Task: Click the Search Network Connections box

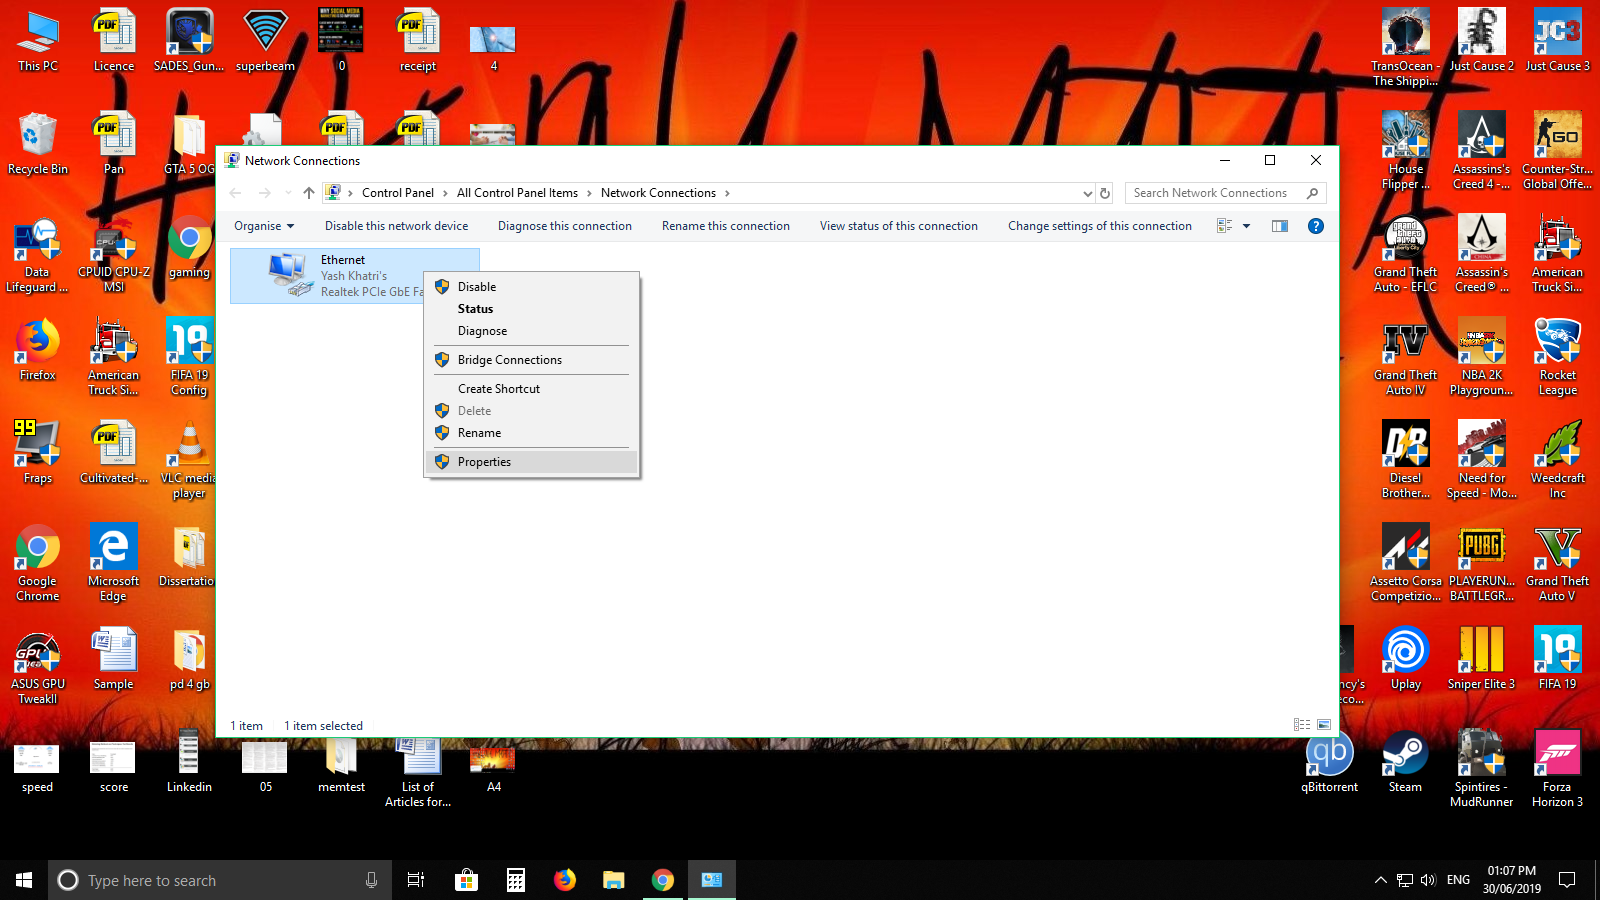Action: [x=1215, y=192]
